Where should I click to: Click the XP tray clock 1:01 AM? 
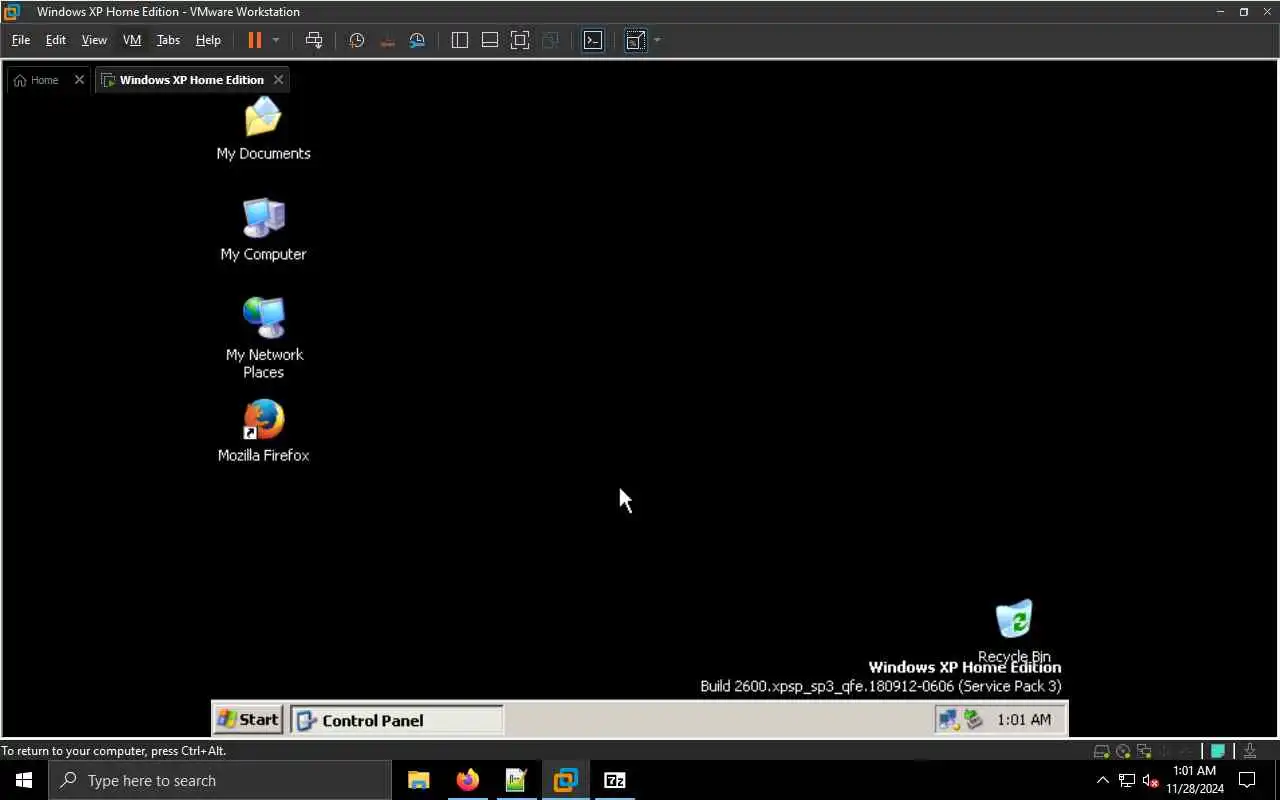pyautogui.click(x=1024, y=720)
